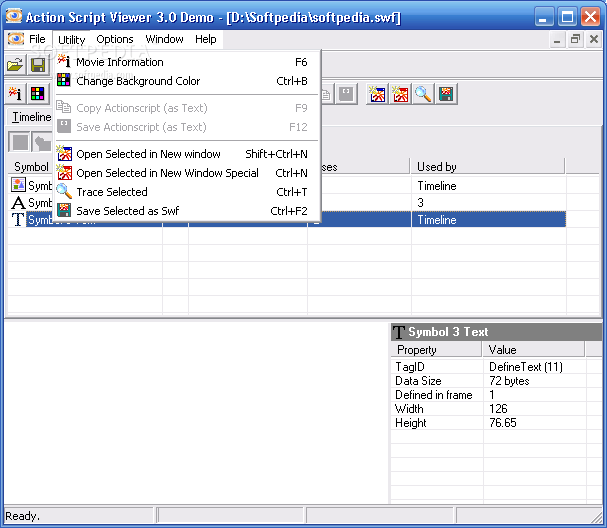Minimize the inner document window
The height and width of the screenshot is (528, 607).
[x=557, y=39]
